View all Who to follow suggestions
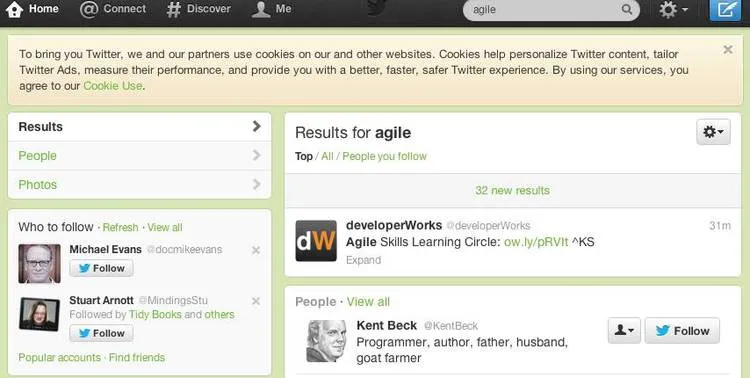750x378 pixels. coord(165,227)
